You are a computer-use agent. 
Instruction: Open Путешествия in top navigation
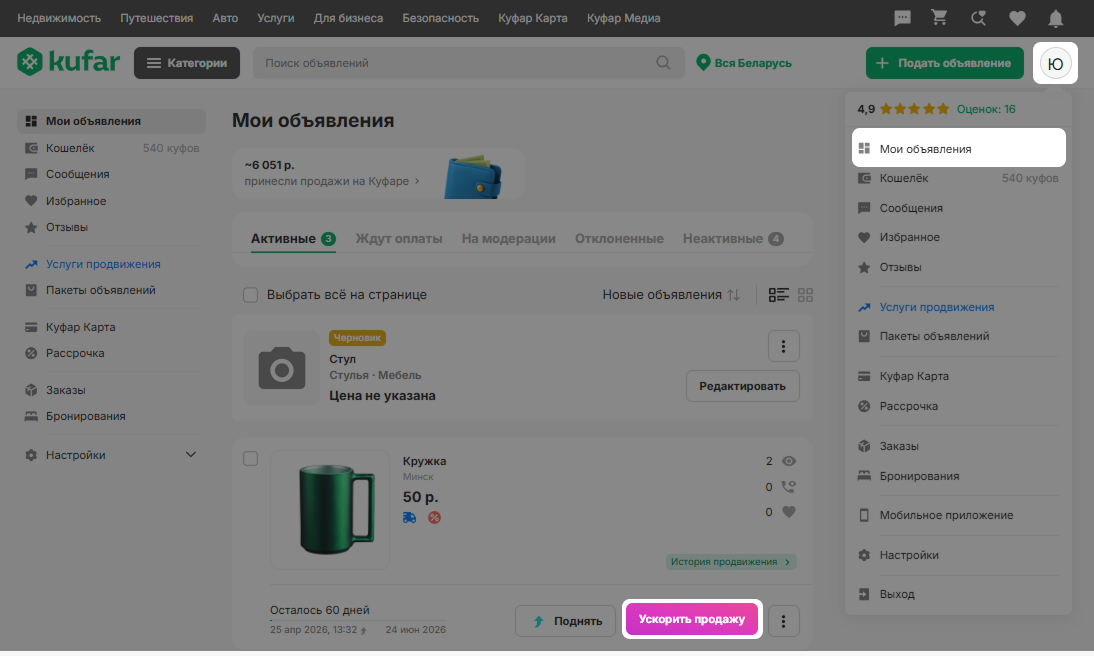tap(156, 18)
